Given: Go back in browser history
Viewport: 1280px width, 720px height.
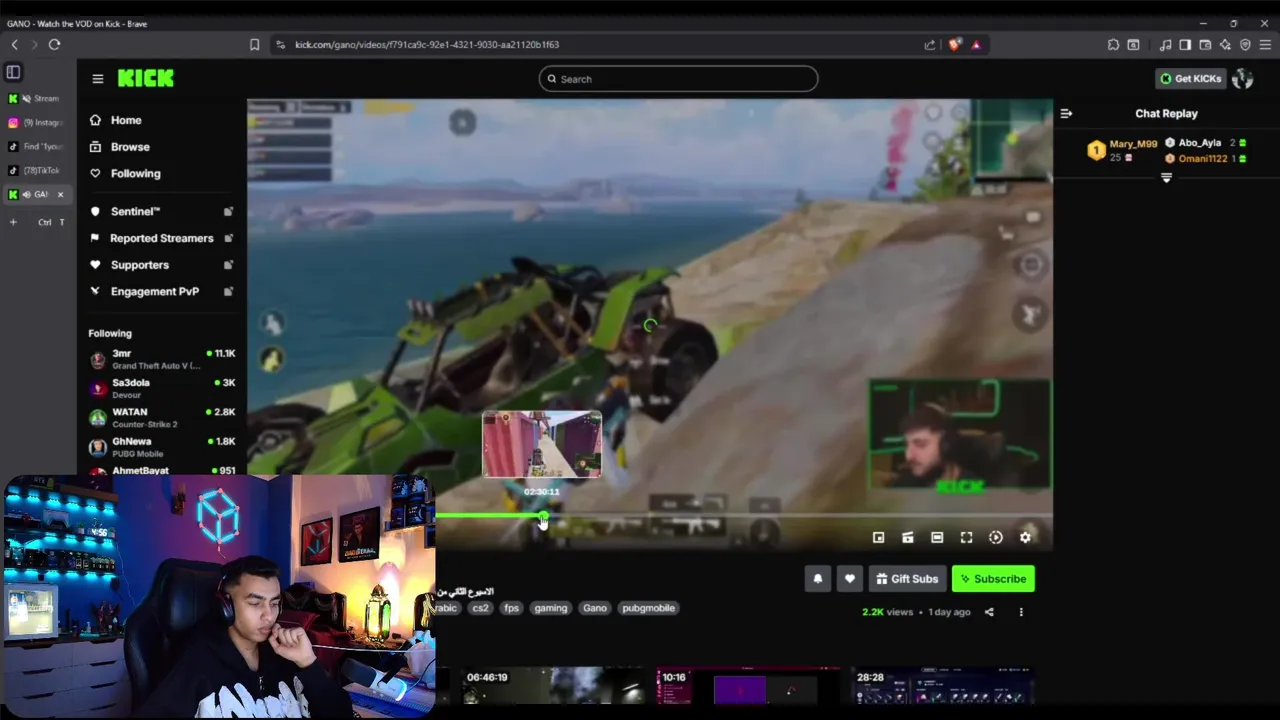Looking at the screenshot, I should [15, 44].
